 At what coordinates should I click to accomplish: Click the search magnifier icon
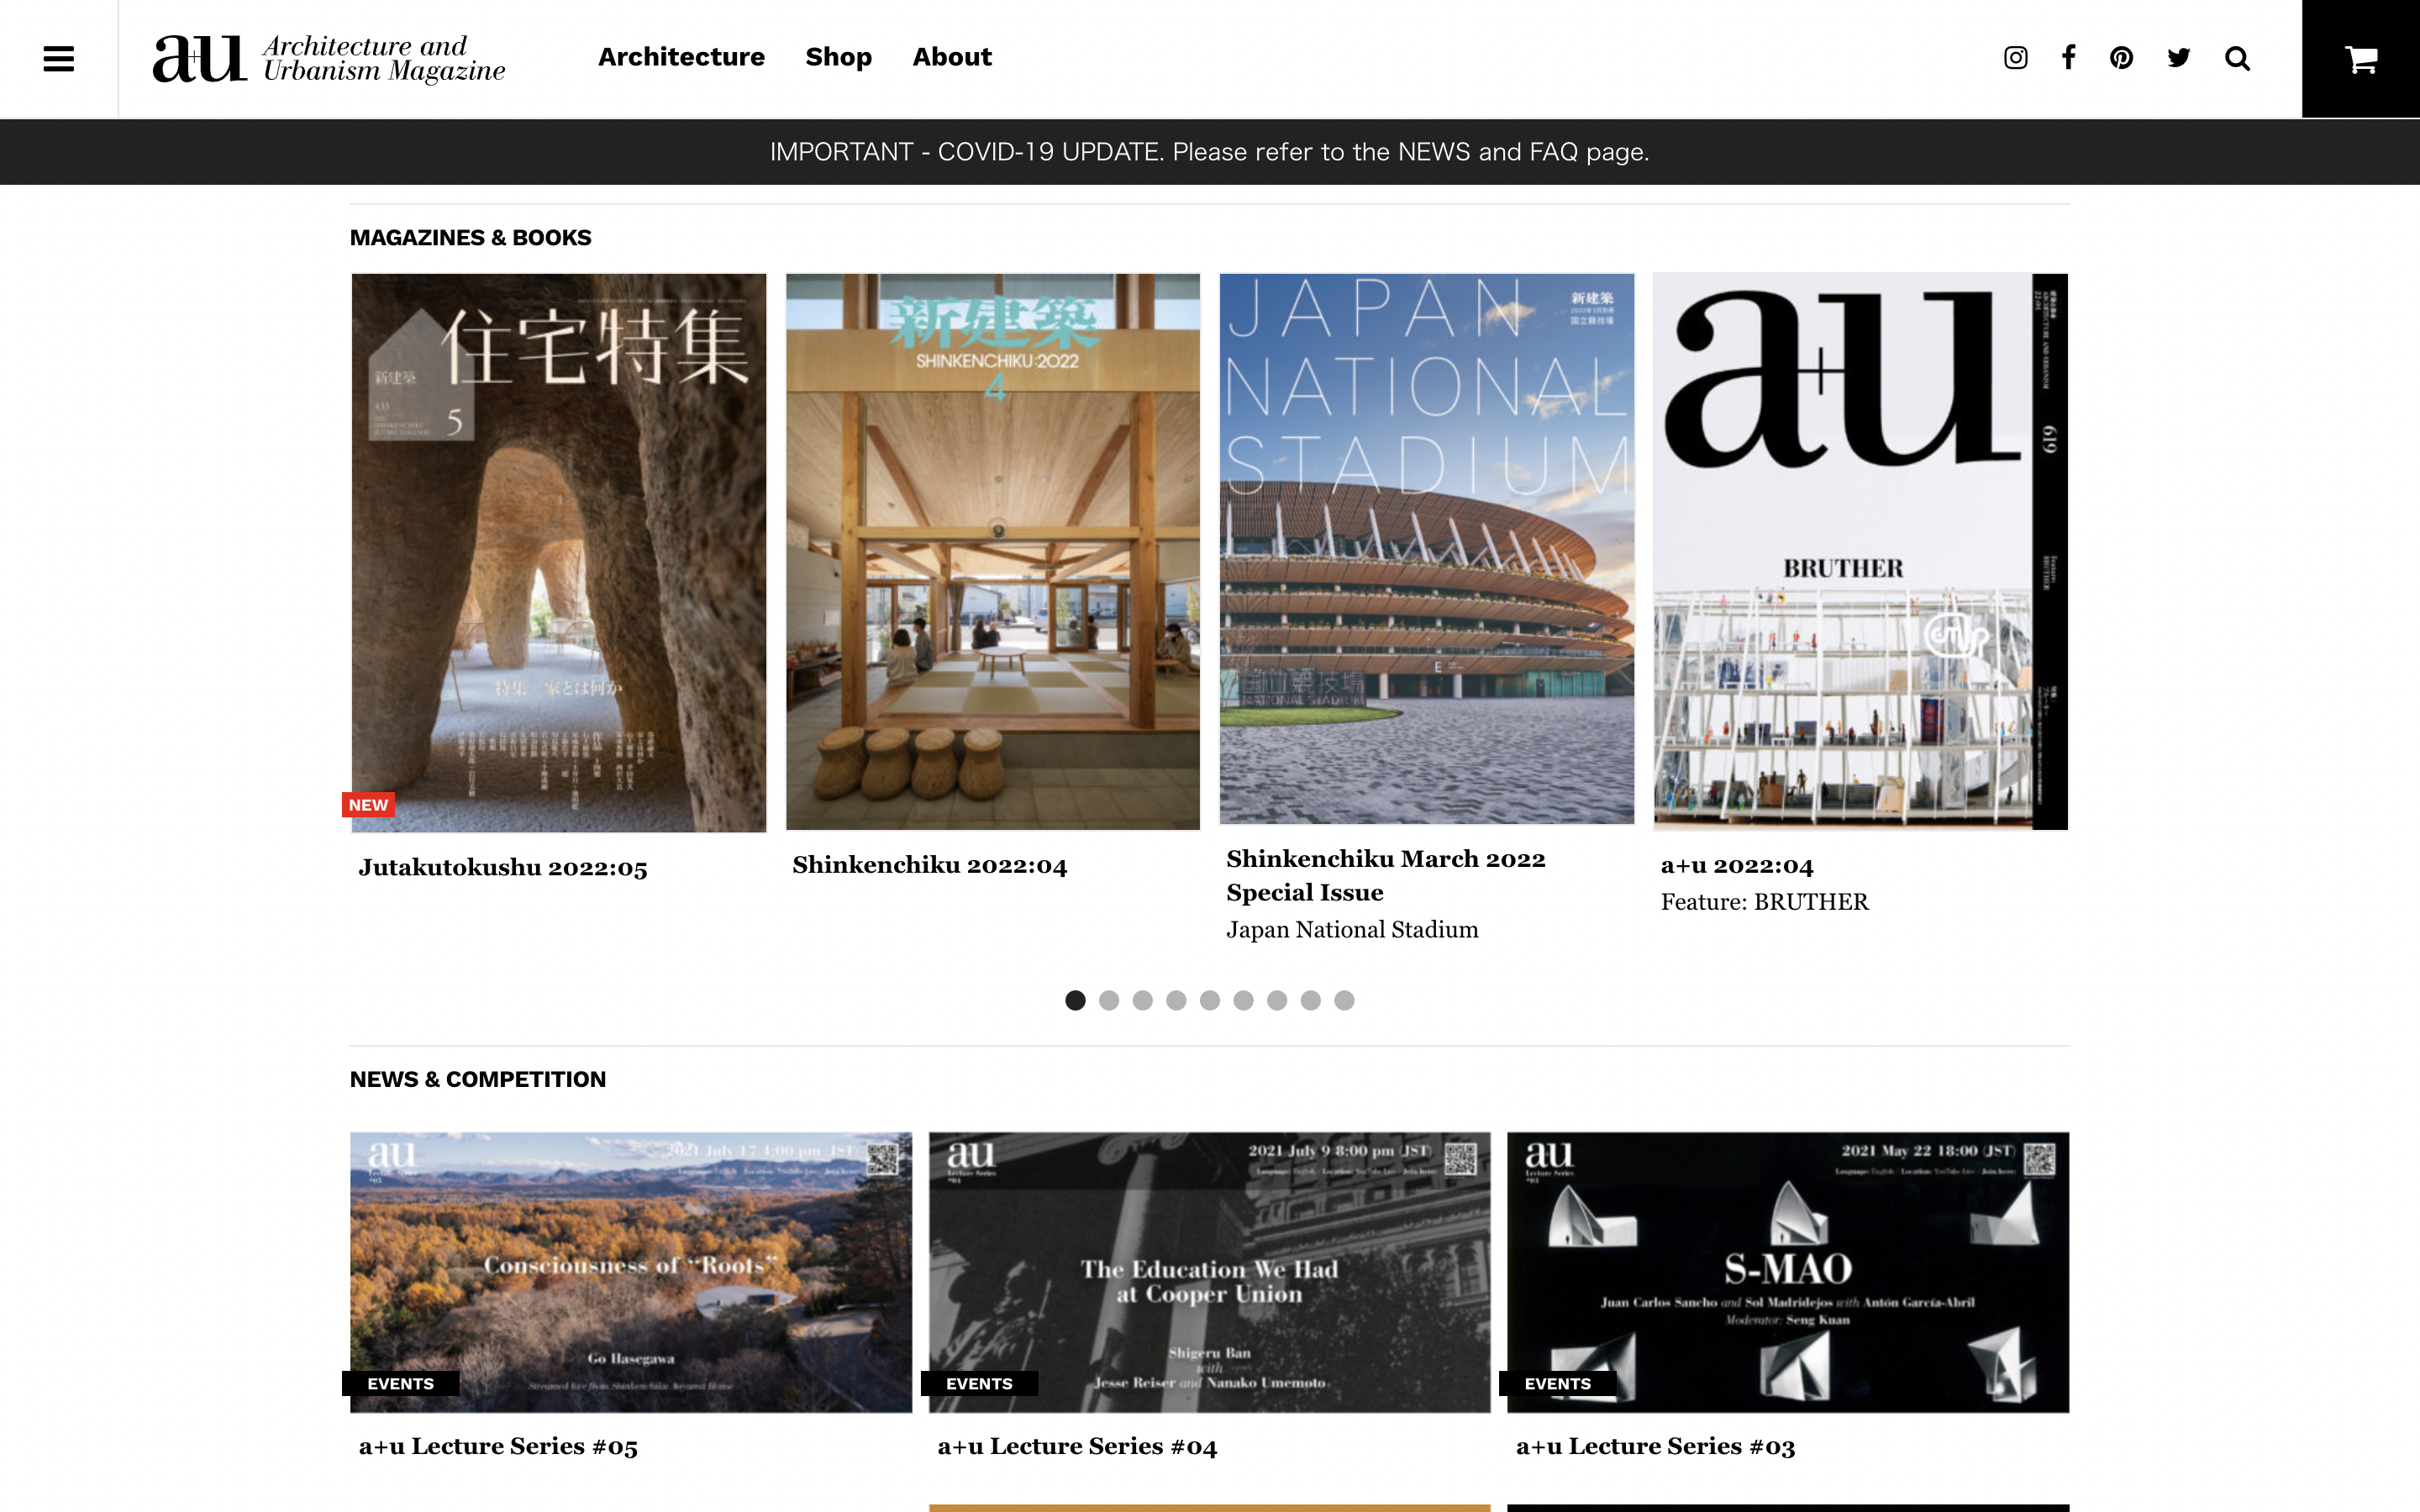pos(2237,59)
